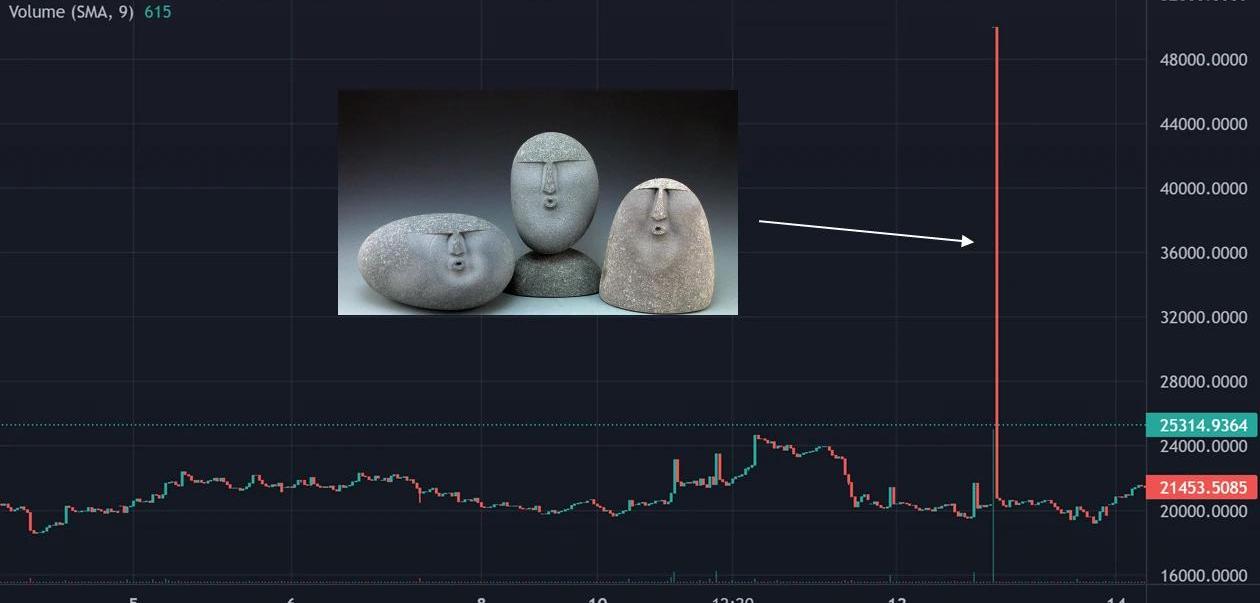This screenshot has height=603, width=1260.
Task: Click the 40000.0000 price axis label
Action: pos(1203,189)
